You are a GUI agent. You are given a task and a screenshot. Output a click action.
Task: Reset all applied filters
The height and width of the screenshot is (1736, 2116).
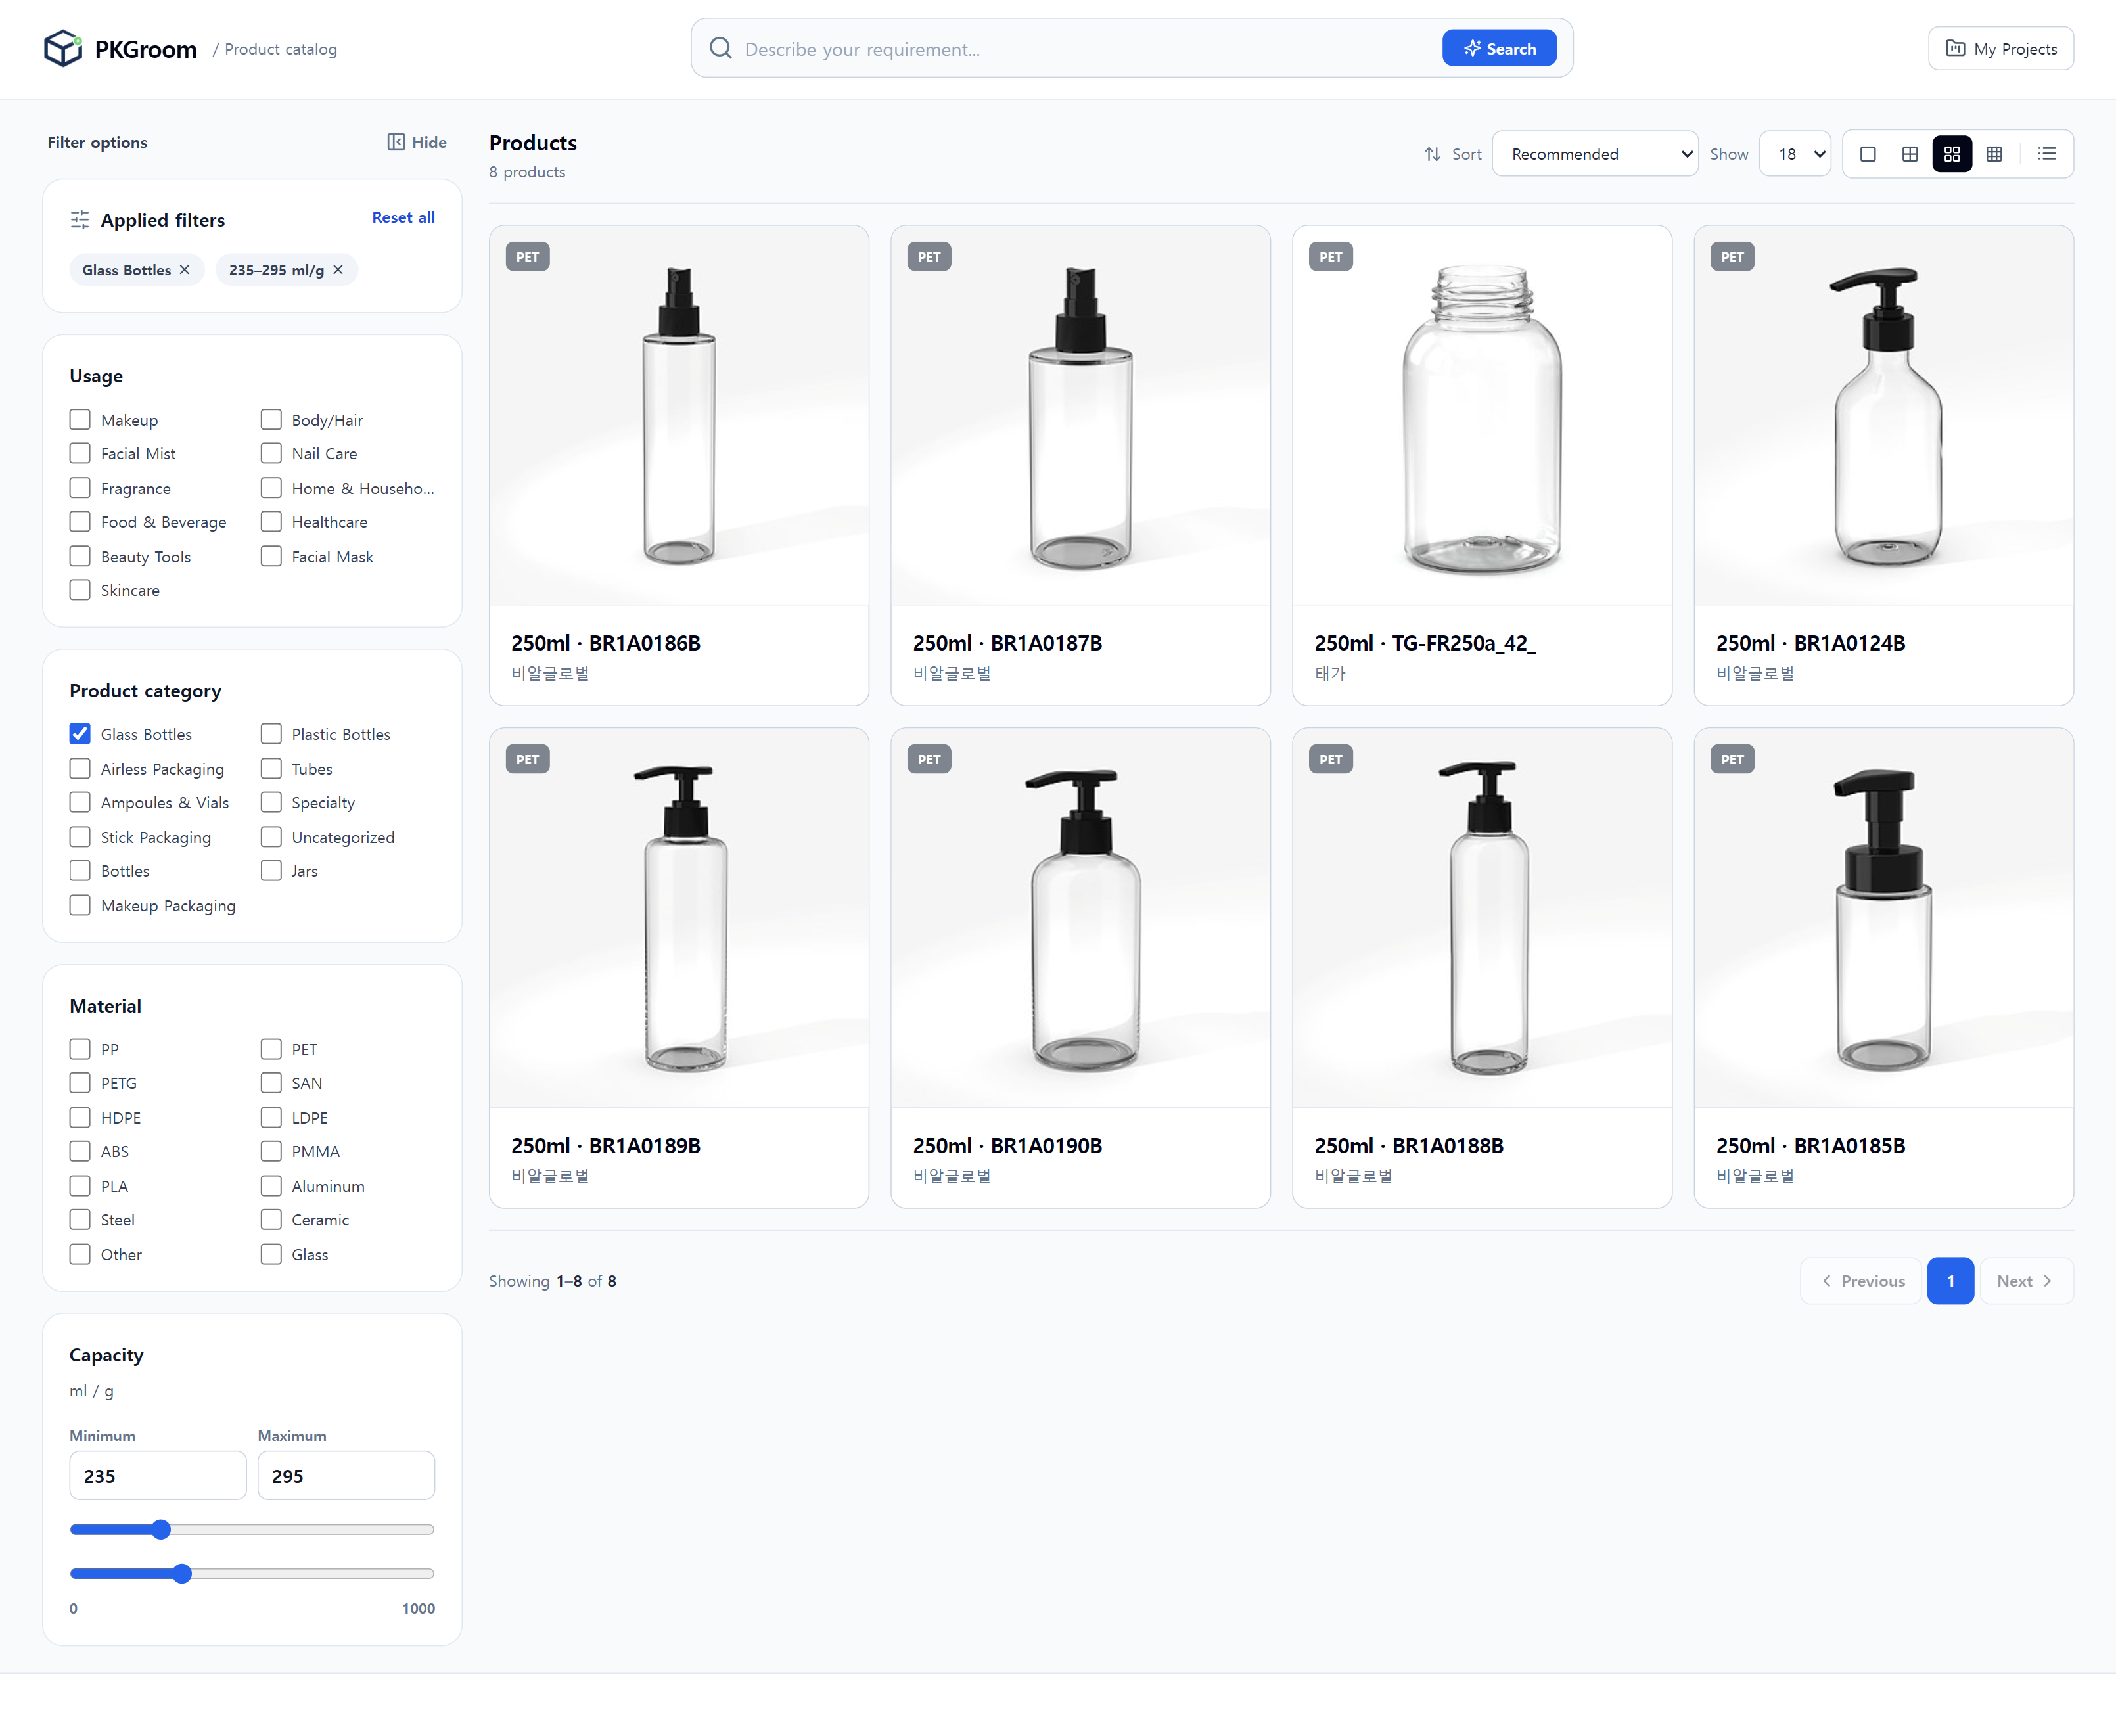coord(403,217)
